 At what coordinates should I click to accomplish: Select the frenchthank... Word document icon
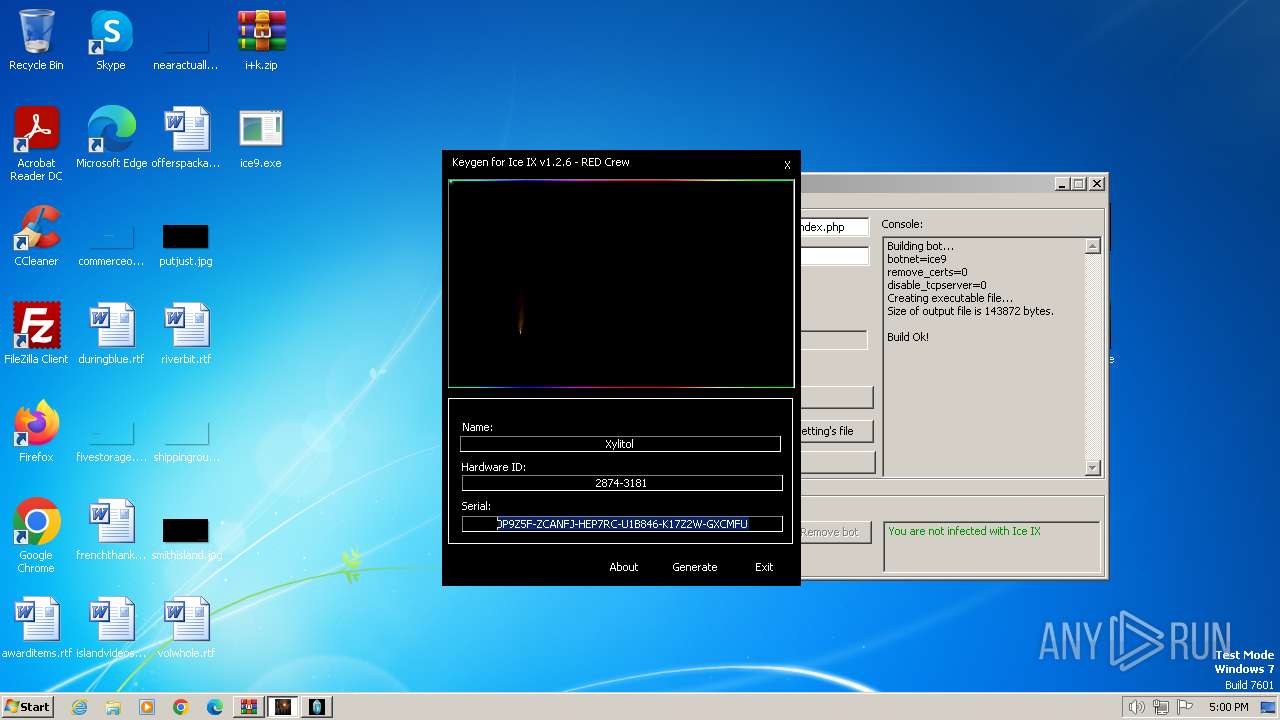(x=111, y=530)
